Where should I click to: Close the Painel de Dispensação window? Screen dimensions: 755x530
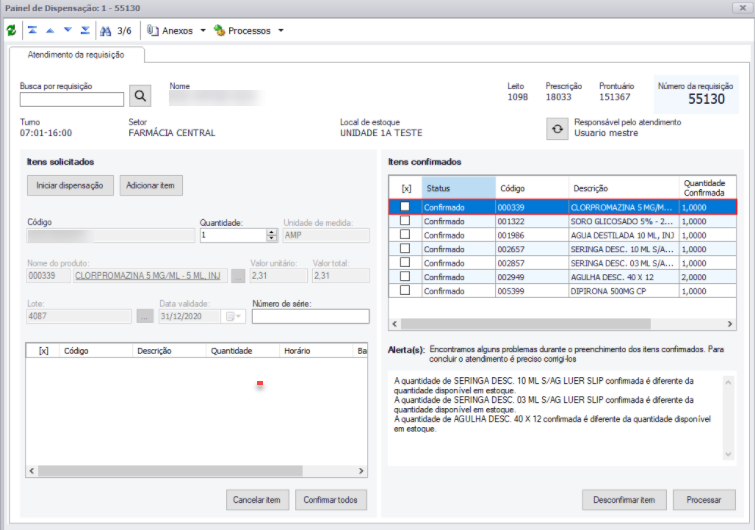742,8
